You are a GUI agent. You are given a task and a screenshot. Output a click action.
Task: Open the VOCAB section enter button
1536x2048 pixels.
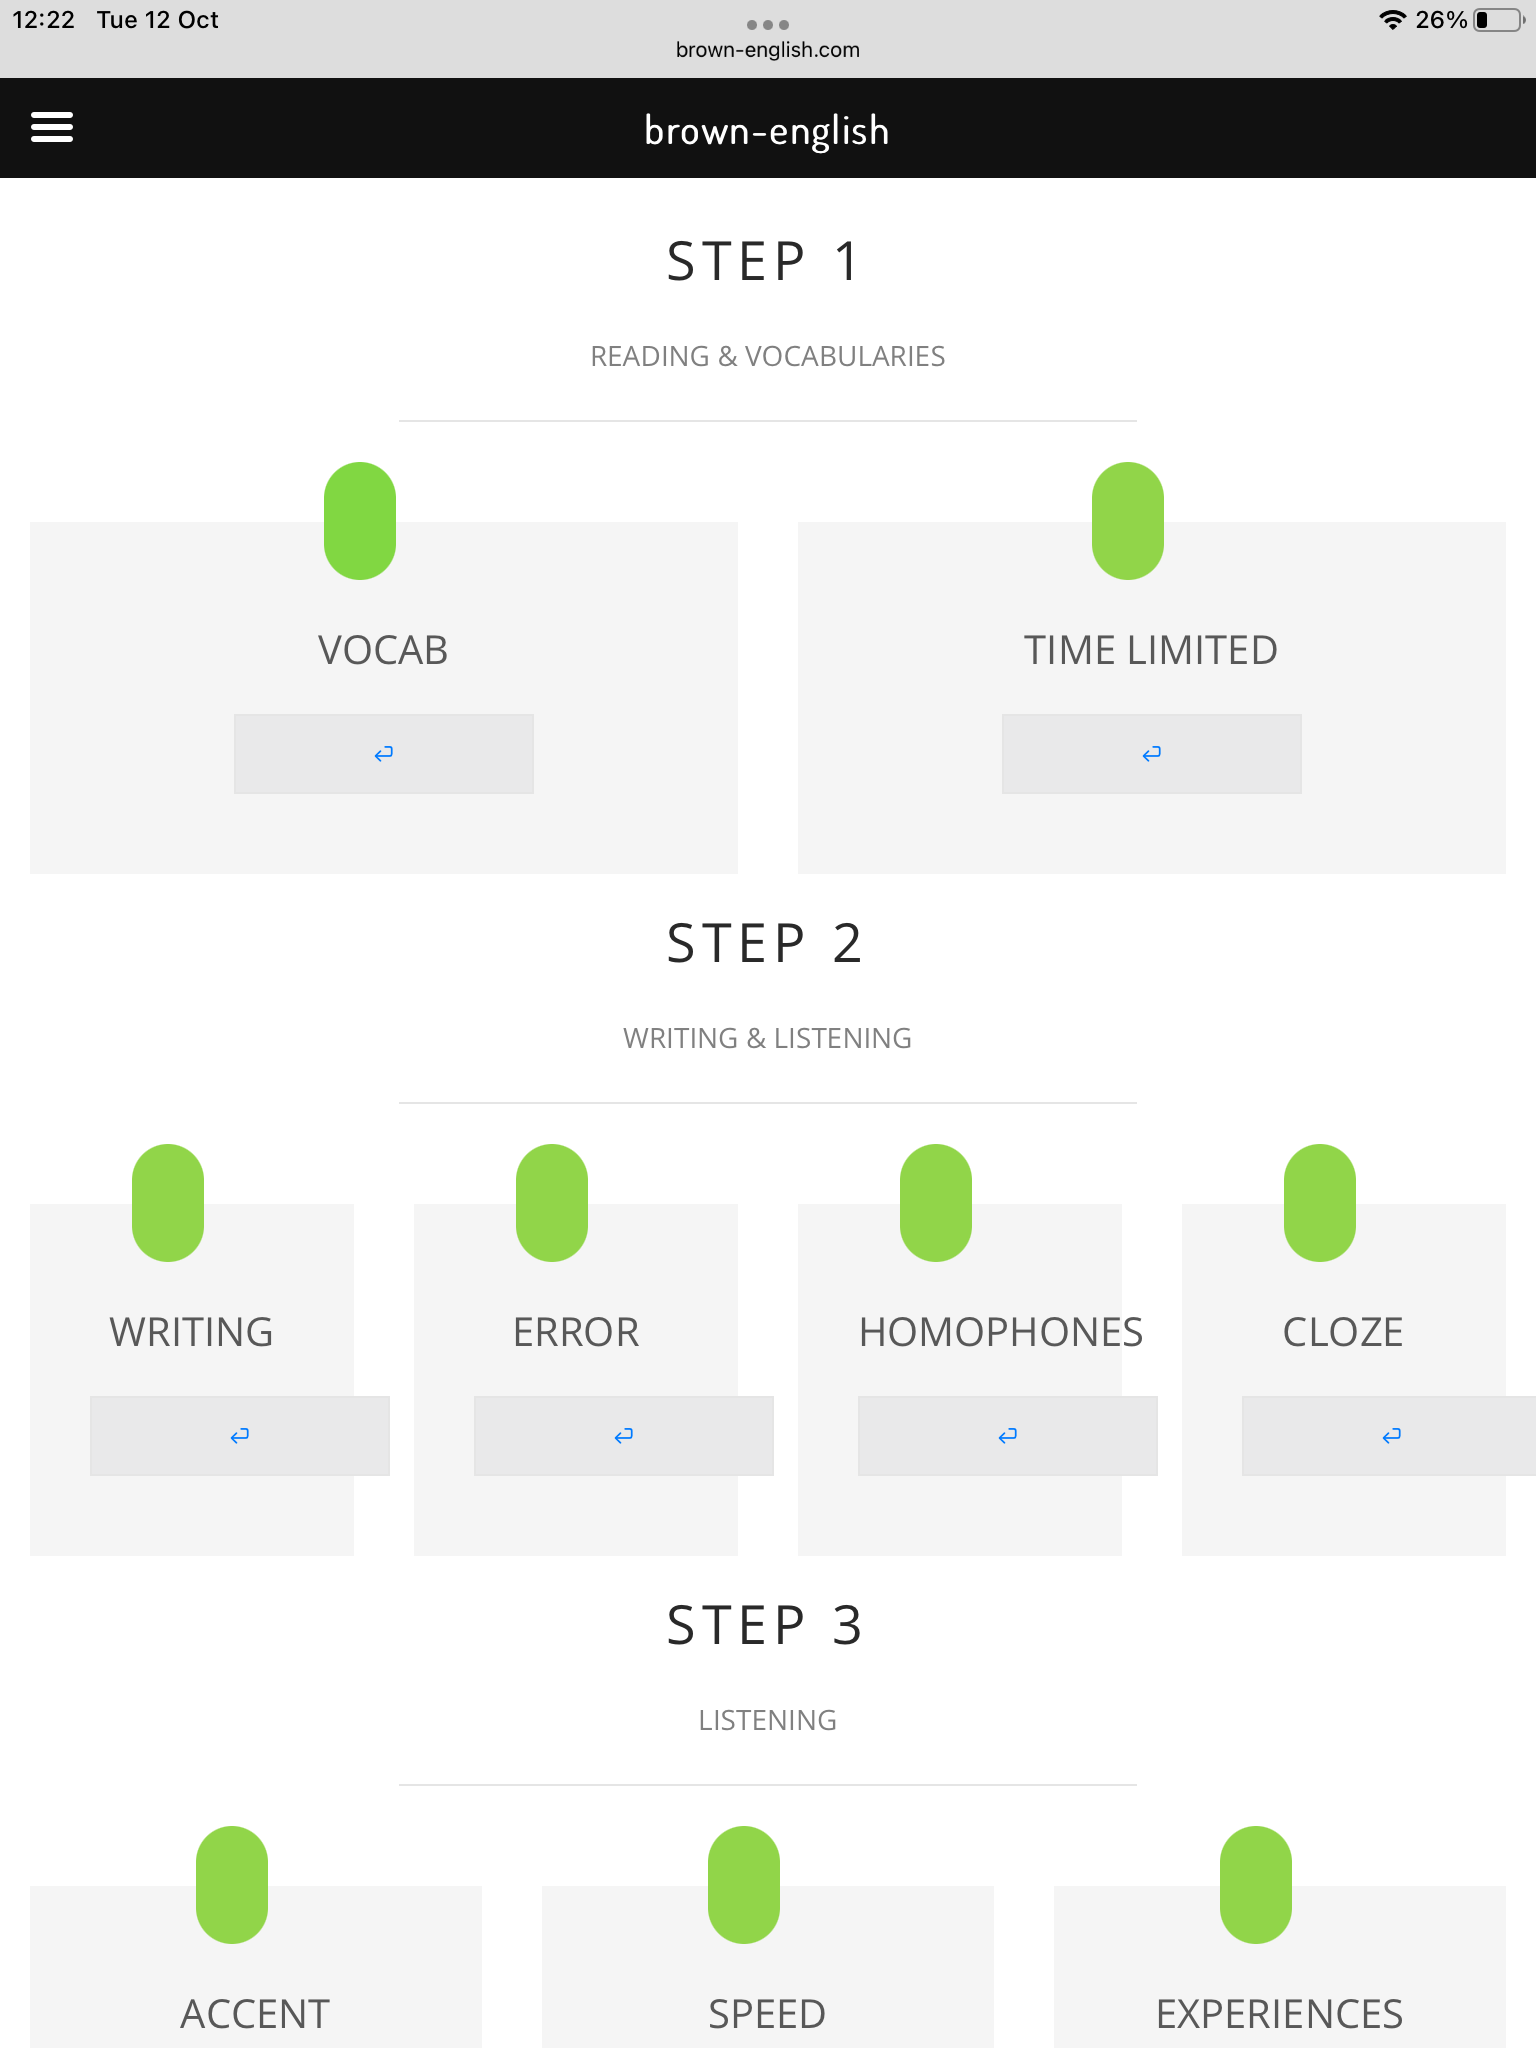[x=384, y=754]
